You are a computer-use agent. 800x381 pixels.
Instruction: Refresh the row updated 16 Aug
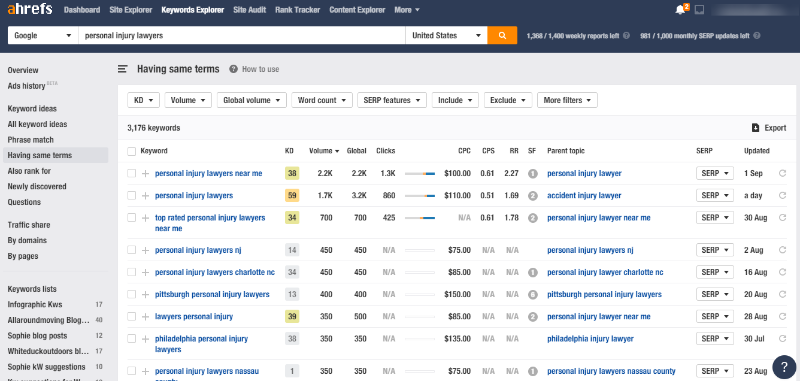pos(782,272)
